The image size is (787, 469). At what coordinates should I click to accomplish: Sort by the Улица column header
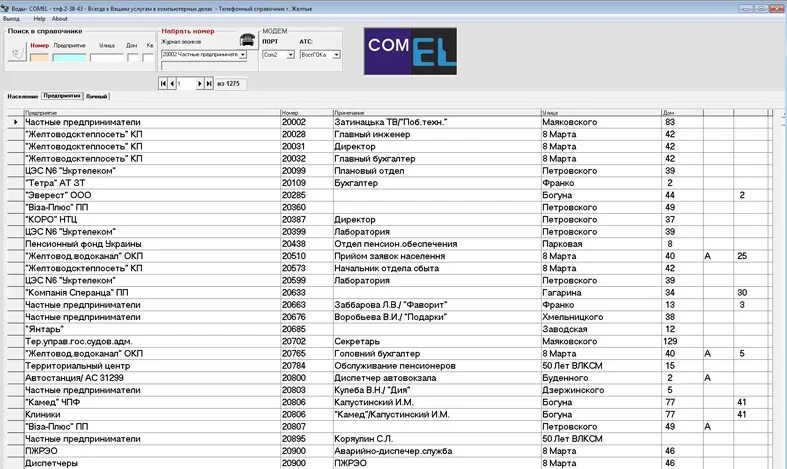pos(601,112)
